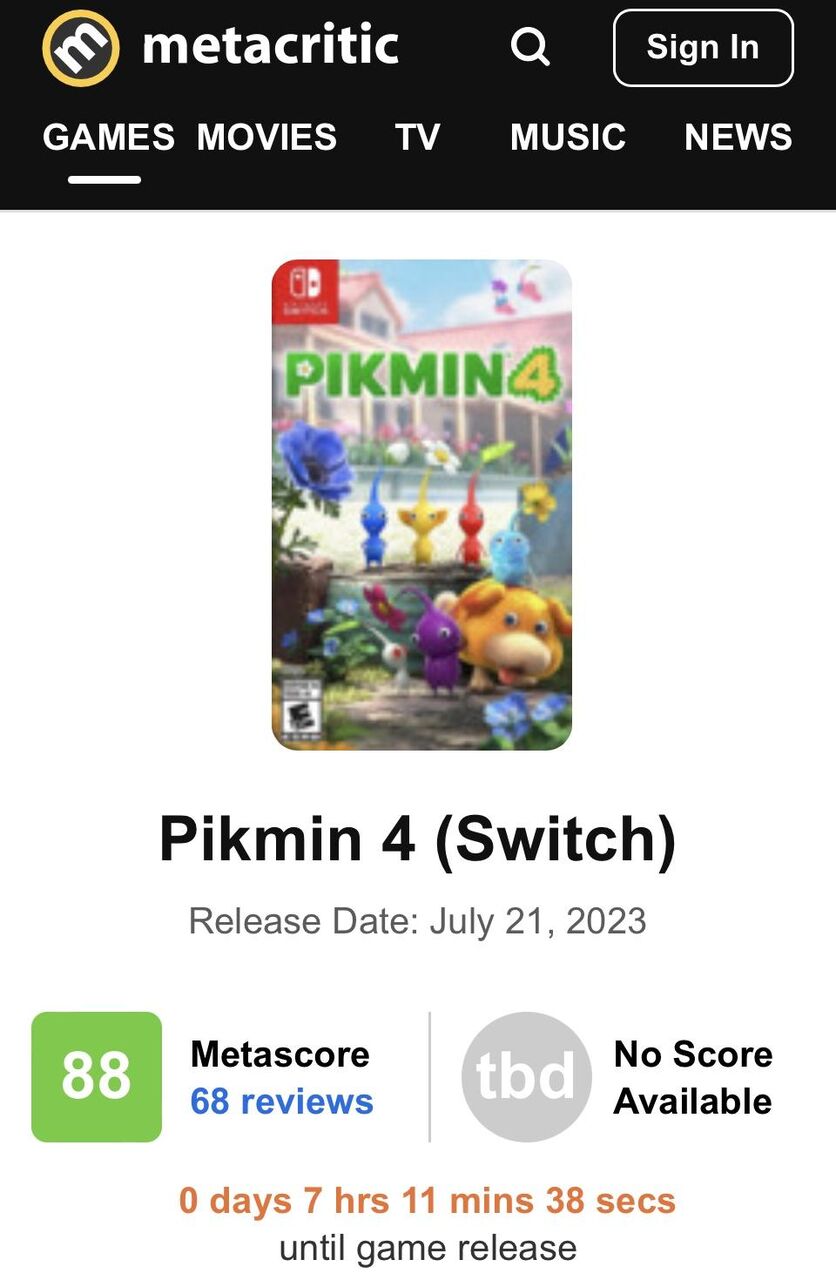Viewport: 836px width, 1280px height.
Task: Click the Sign In button
Action: coord(703,47)
